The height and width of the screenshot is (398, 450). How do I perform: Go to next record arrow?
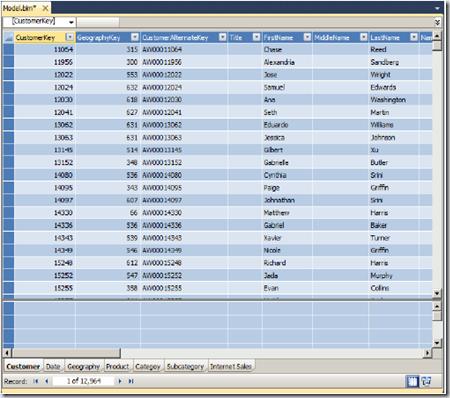pos(120,381)
